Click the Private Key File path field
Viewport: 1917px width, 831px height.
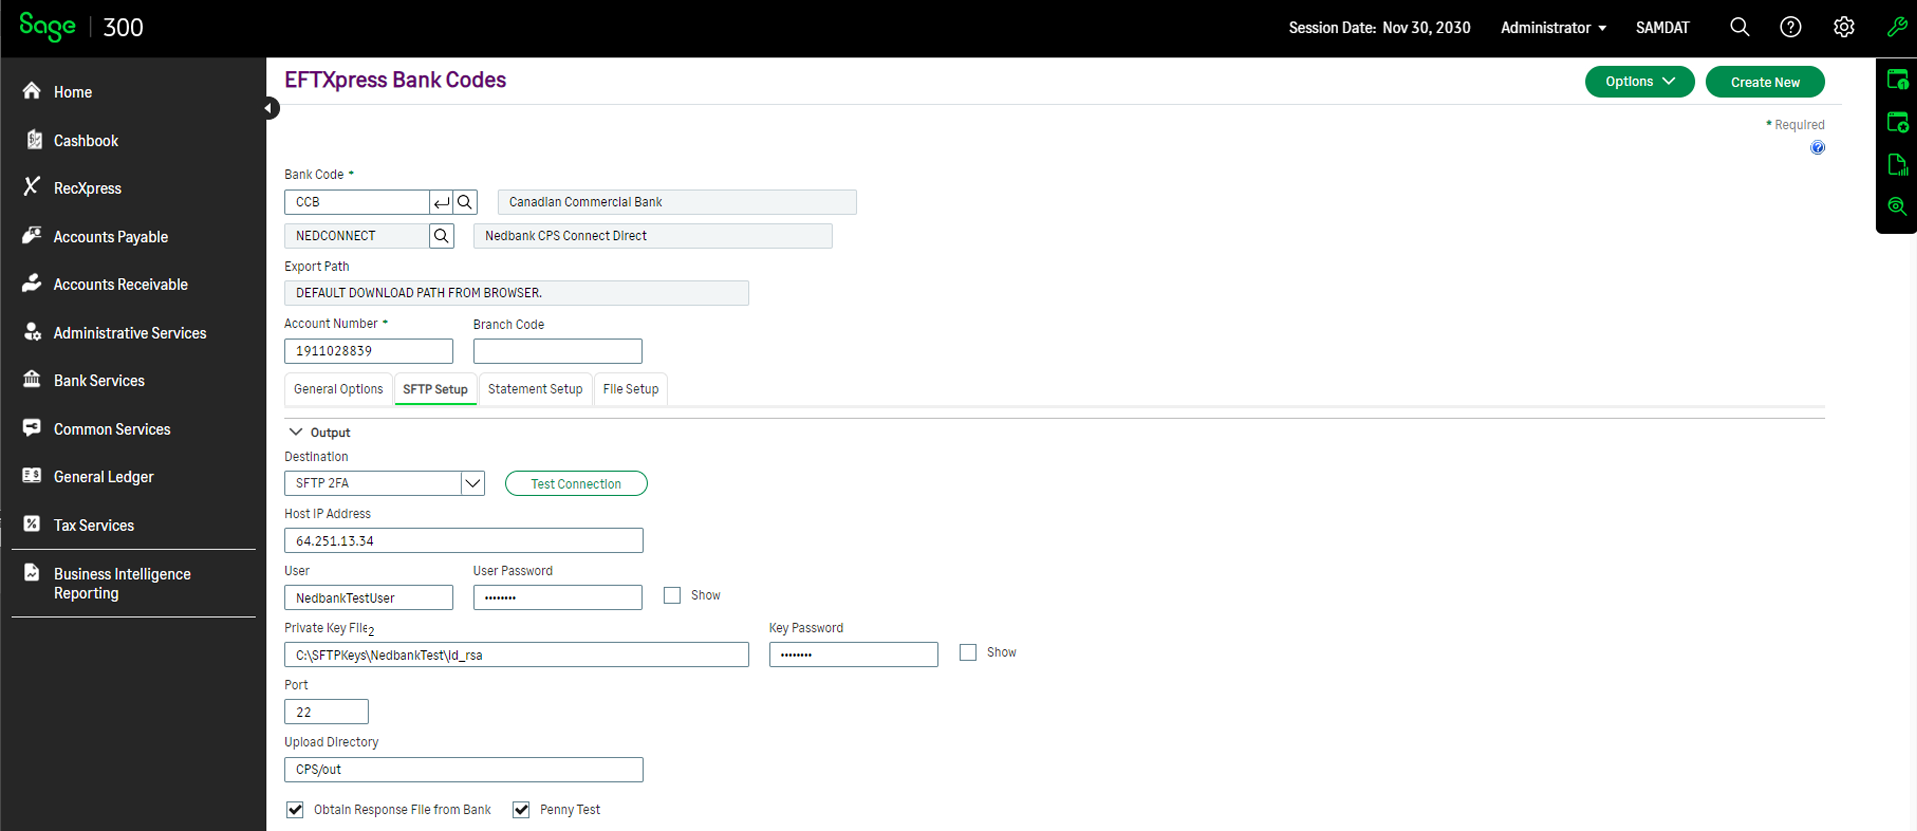(517, 655)
